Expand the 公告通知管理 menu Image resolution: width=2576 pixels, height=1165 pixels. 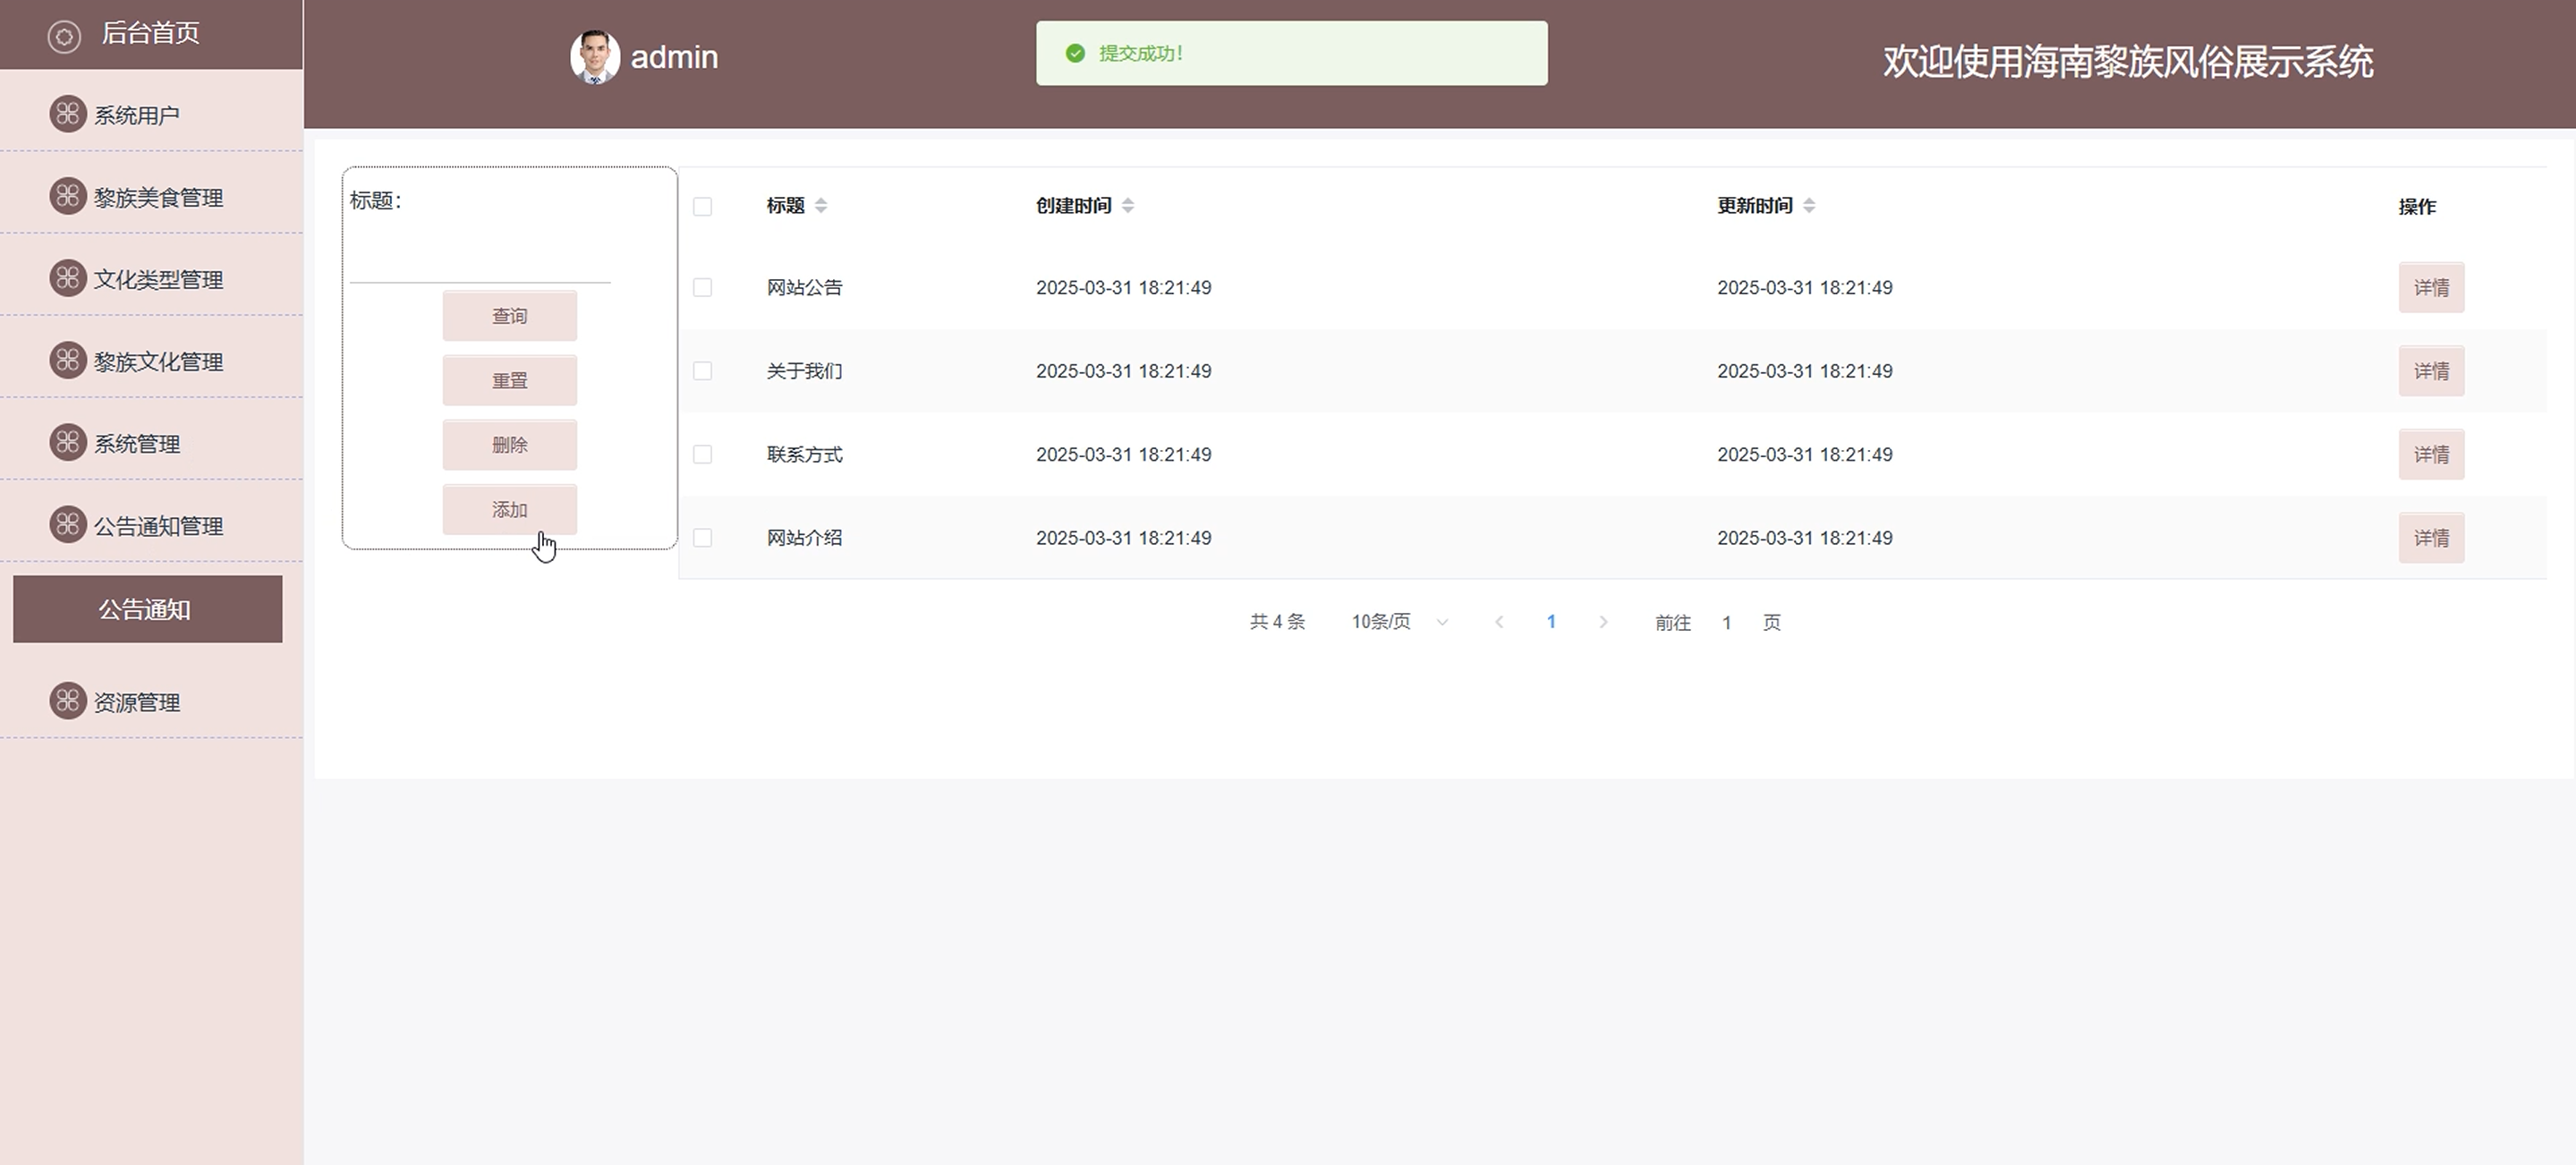coord(157,525)
